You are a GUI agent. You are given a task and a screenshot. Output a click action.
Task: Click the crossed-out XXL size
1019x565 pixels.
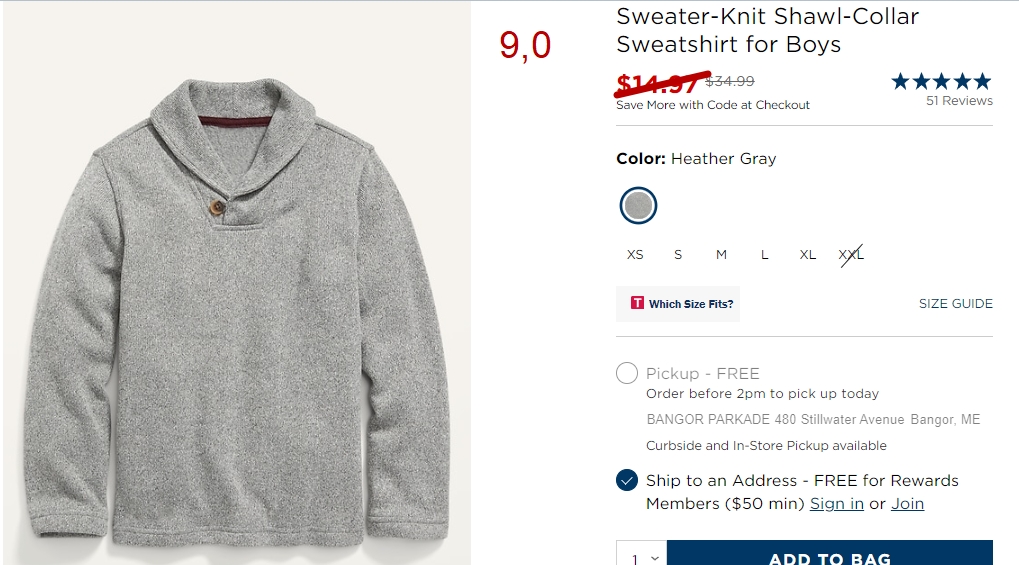click(x=851, y=255)
